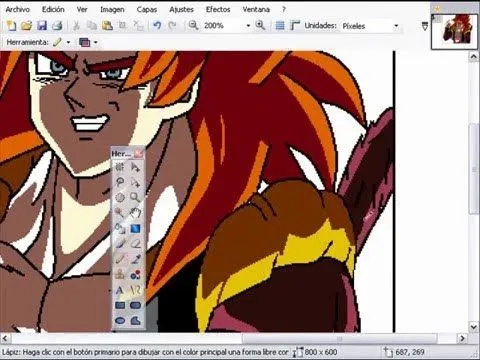The height and width of the screenshot is (360, 480).
Task: Open the Ver menu
Action: 82,9
